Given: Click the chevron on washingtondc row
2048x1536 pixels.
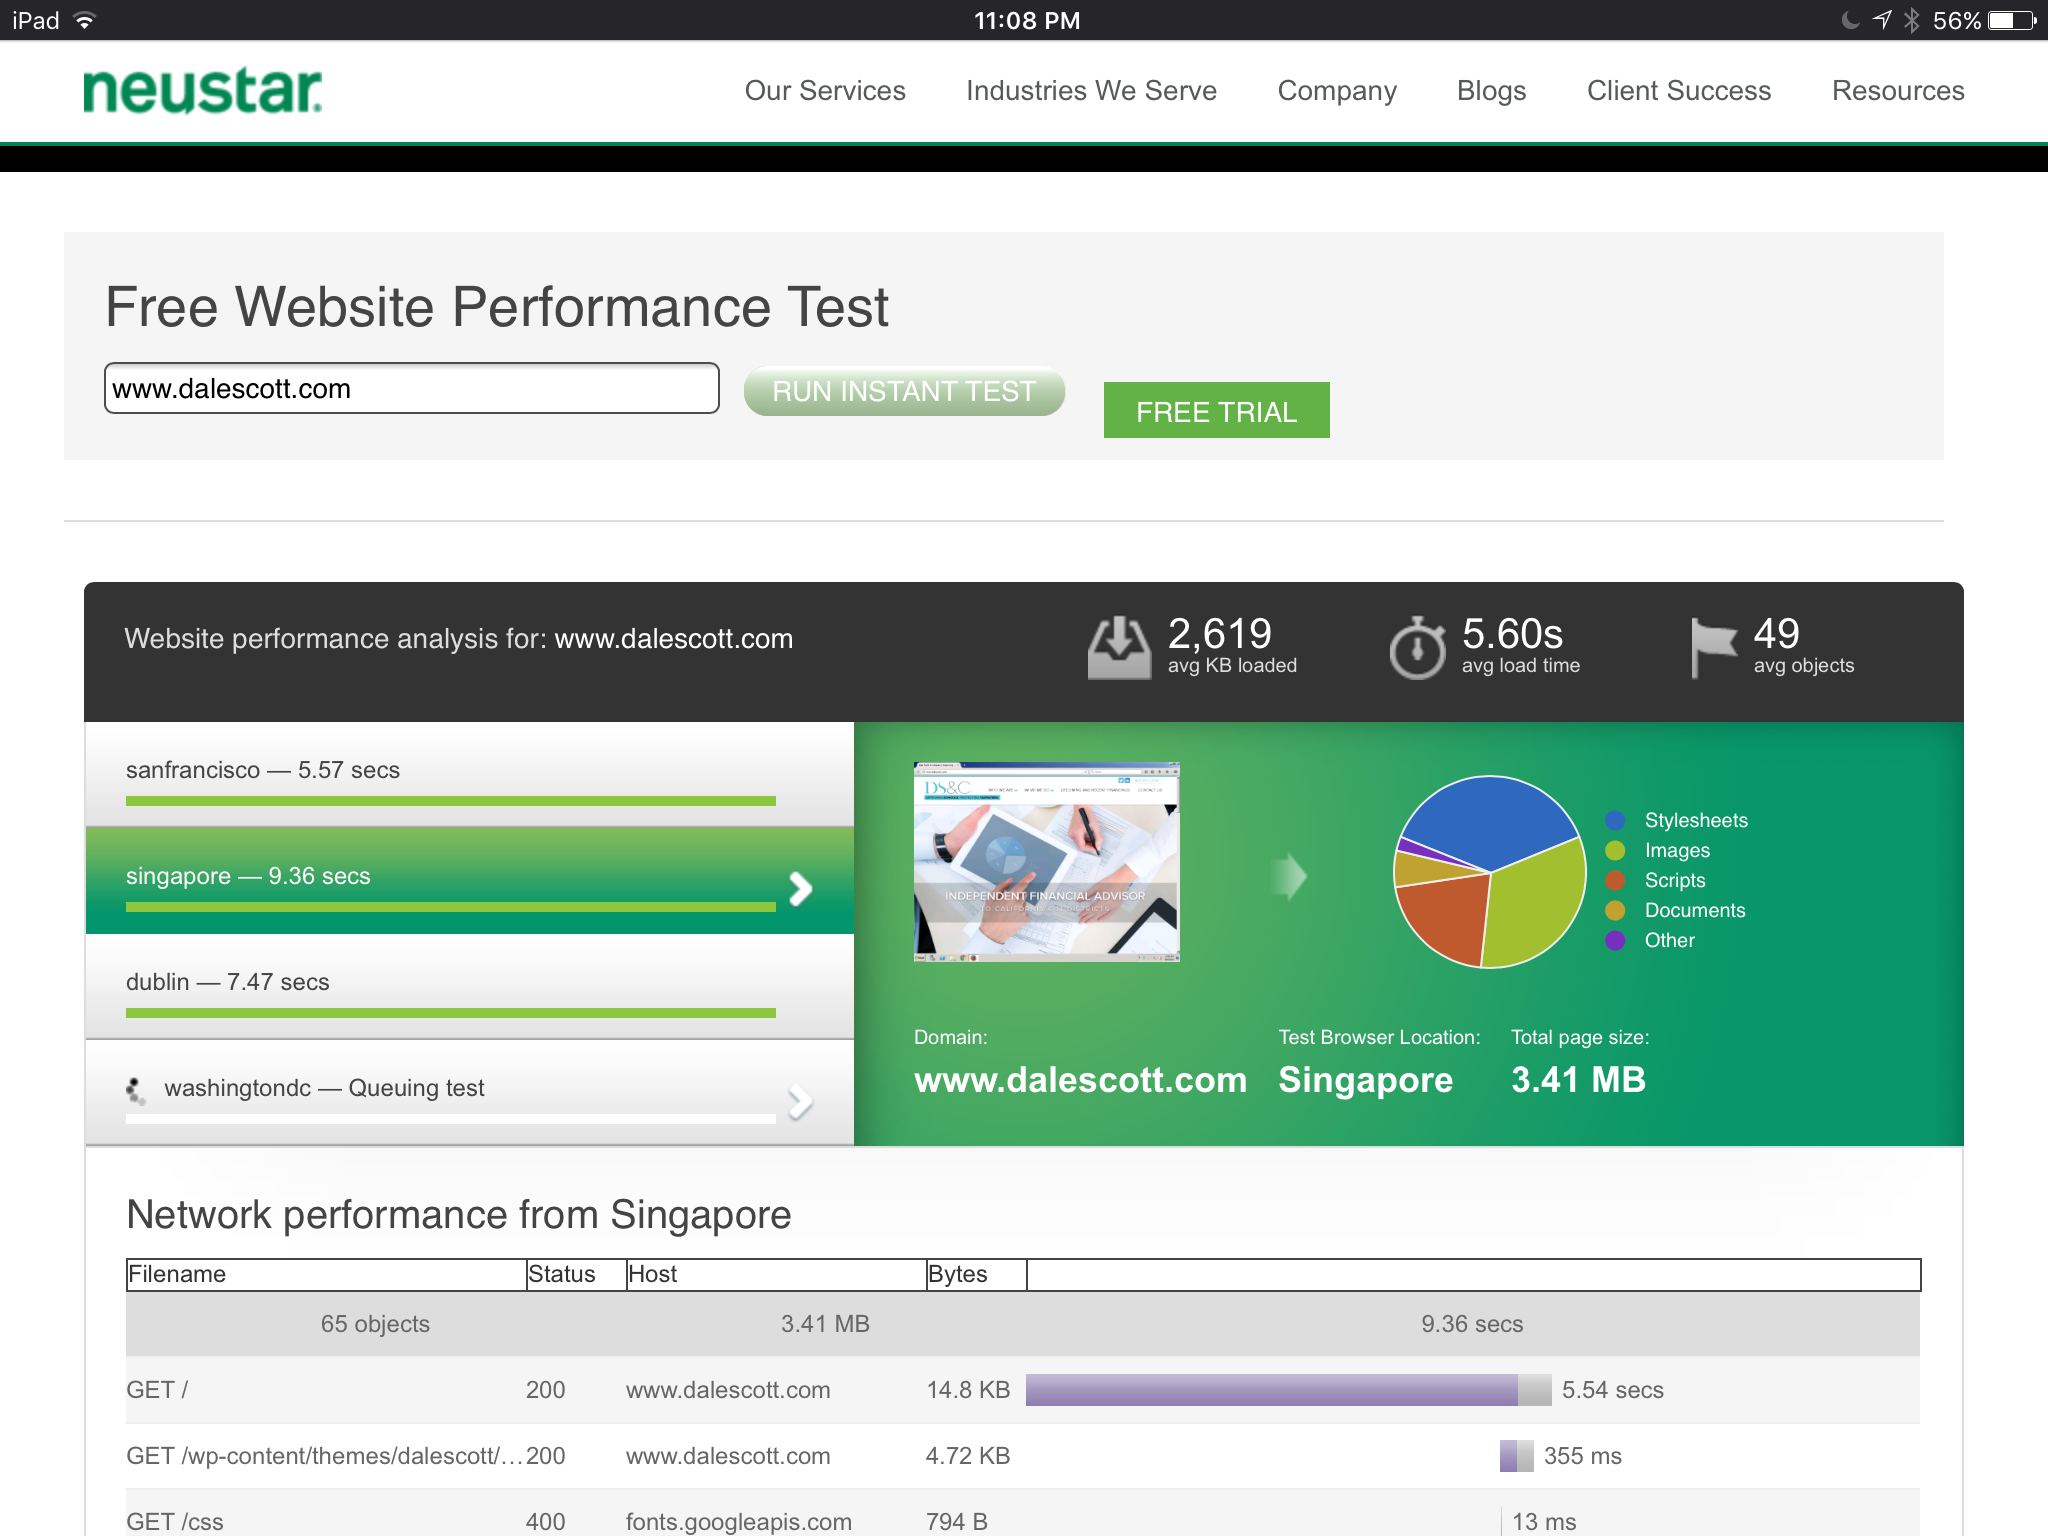Looking at the screenshot, I should coord(800,1101).
